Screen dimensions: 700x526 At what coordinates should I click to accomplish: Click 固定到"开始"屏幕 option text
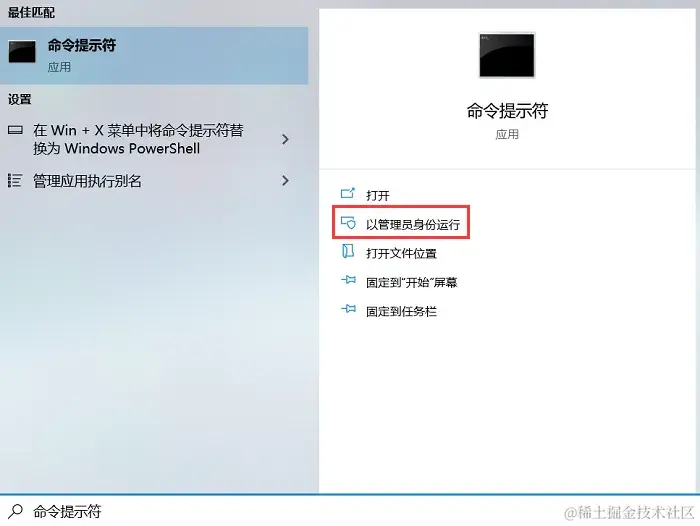[412, 283]
